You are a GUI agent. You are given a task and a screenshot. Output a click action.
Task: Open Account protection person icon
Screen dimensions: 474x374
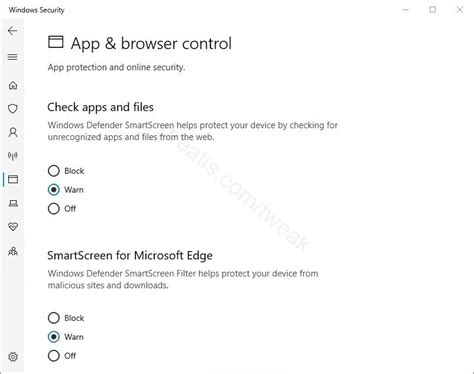click(x=13, y=132)
